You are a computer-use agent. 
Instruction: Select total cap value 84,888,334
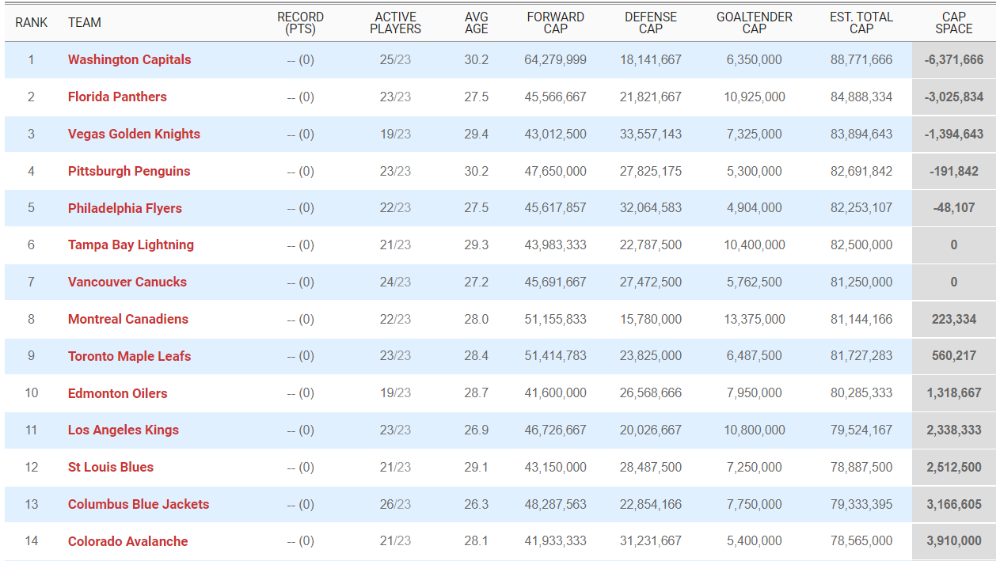click(861, 97)
